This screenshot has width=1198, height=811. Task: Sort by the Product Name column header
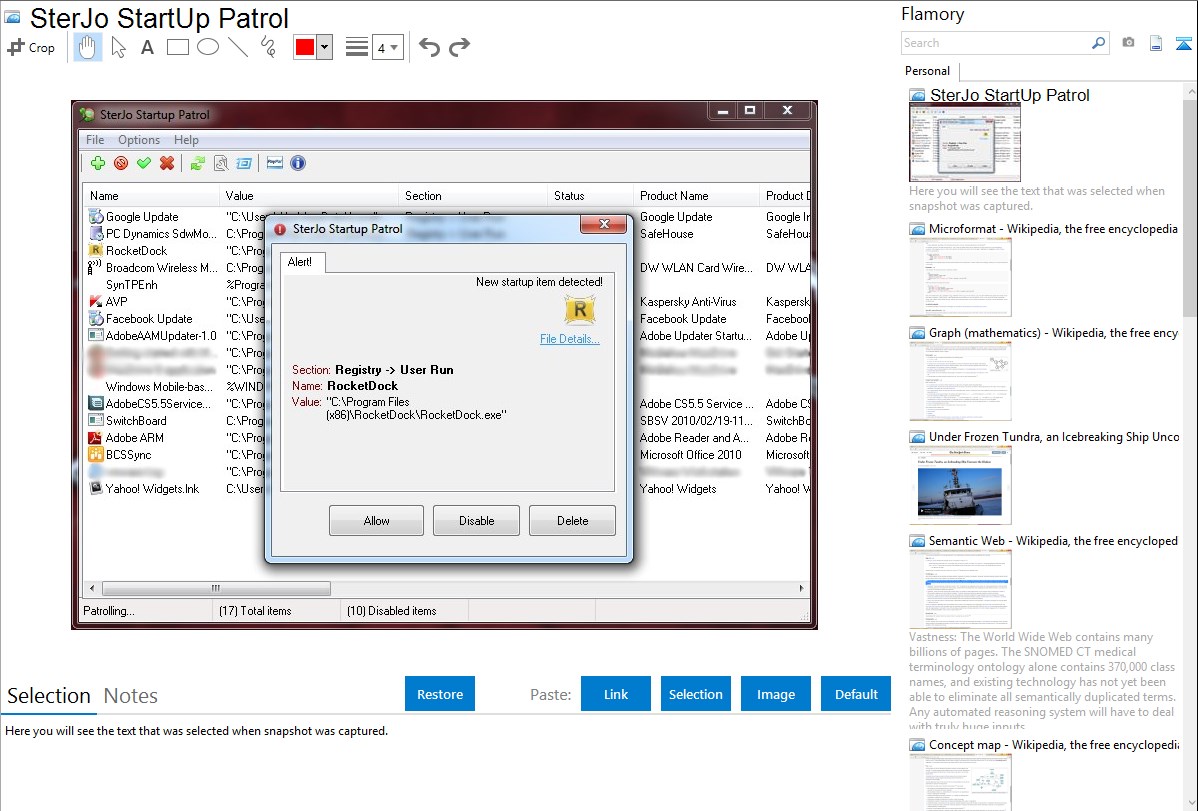click(696, 196)
